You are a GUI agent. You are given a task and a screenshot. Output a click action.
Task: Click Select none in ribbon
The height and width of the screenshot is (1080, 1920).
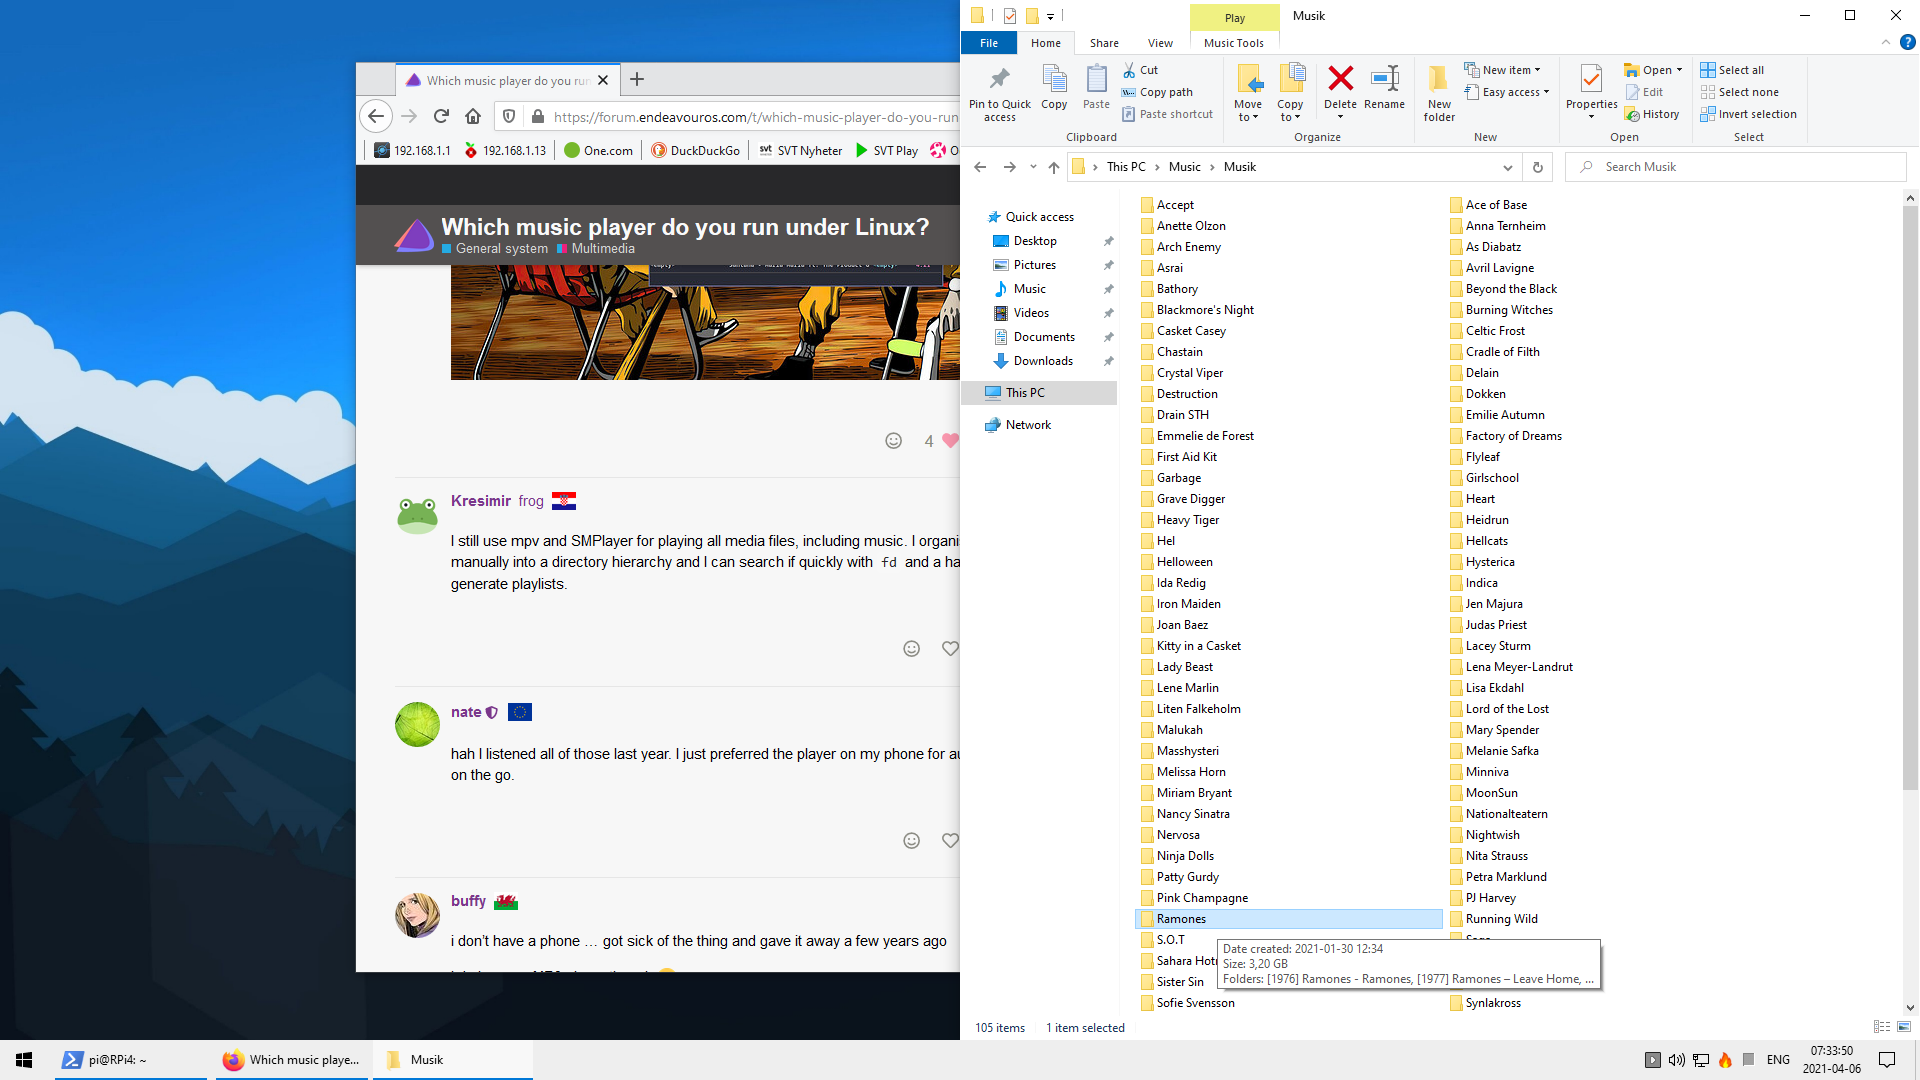(x=1739, y=92)
